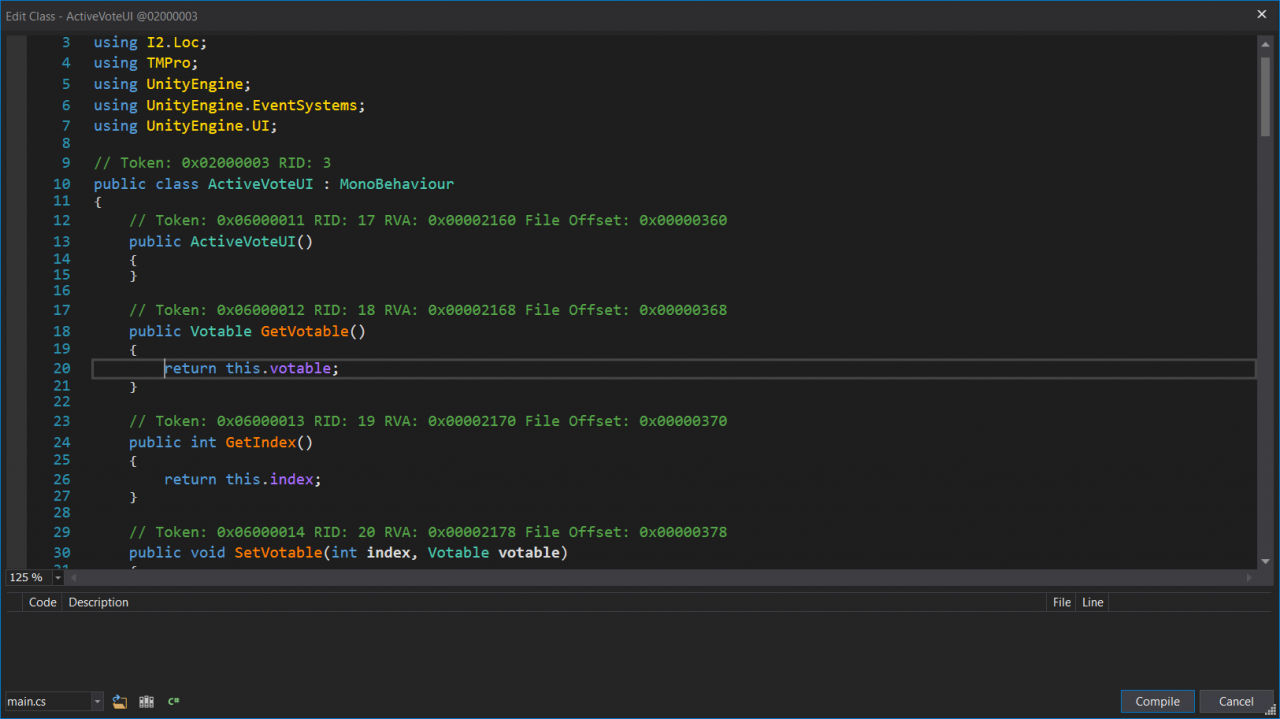Click the vertical scrollbar up arrow
1280x719 pixels.
(x=1265, y=45)
